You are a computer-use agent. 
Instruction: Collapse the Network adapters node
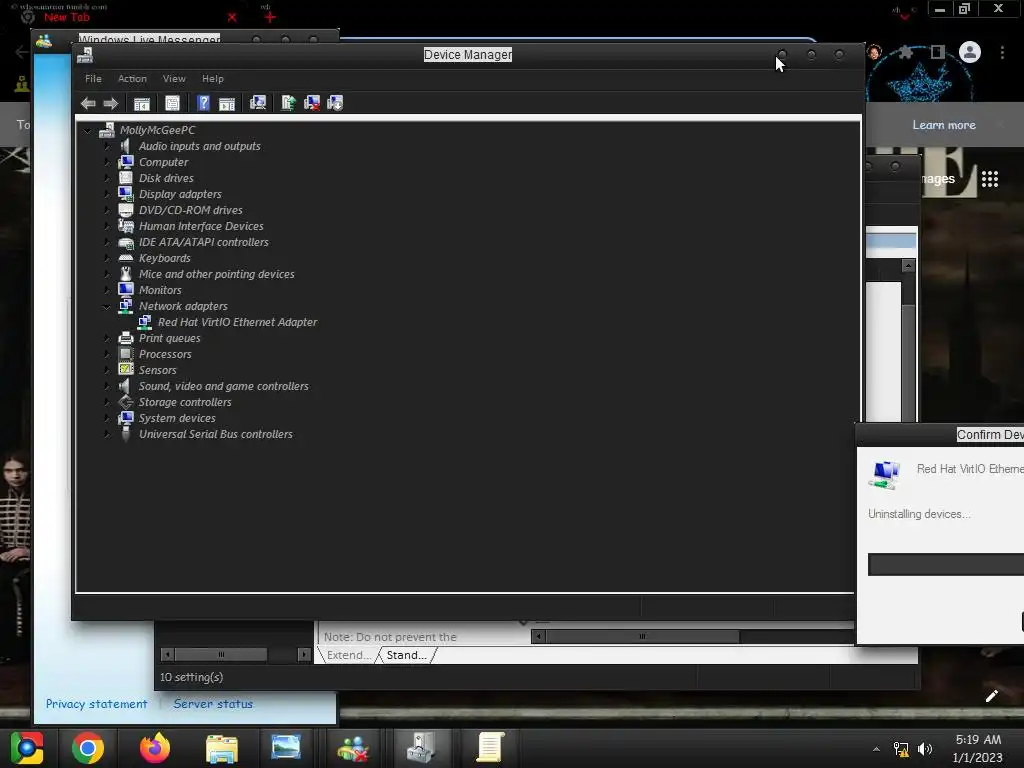tap(107, 306)
